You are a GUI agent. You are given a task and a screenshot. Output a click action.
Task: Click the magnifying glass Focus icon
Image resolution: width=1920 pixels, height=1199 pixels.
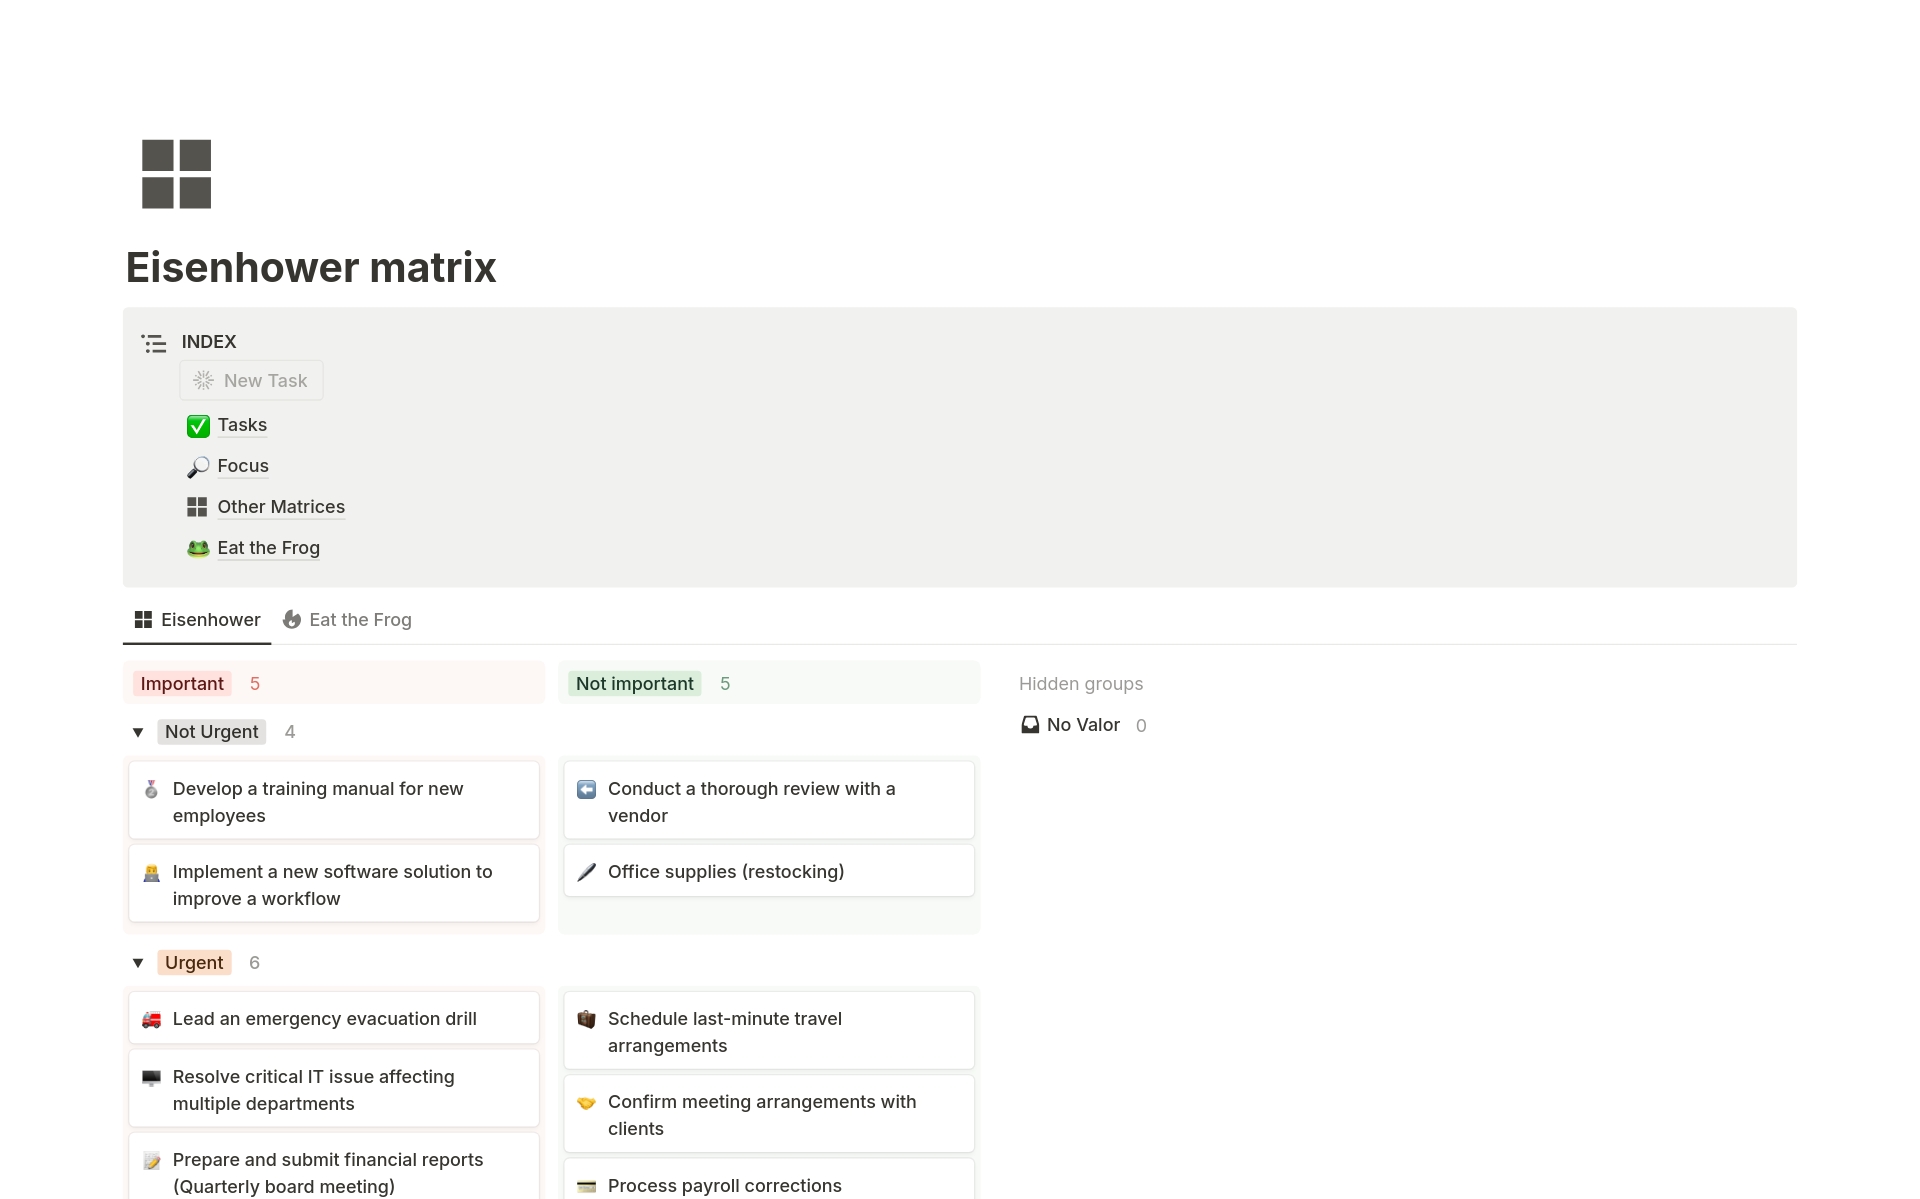click(x=199, y=466)
